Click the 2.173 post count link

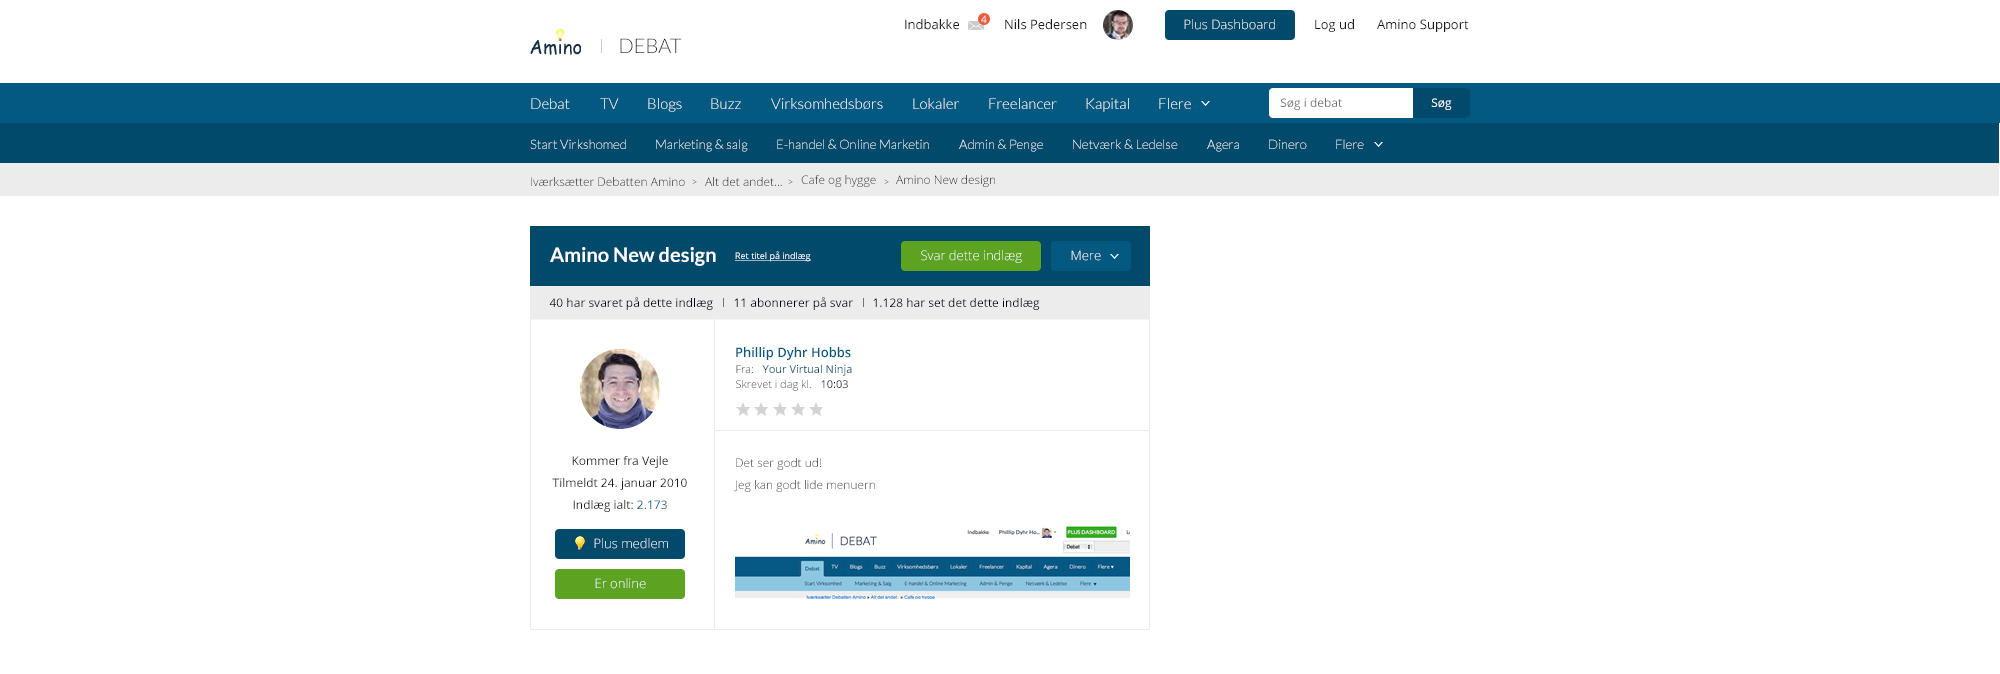point(652,505)
